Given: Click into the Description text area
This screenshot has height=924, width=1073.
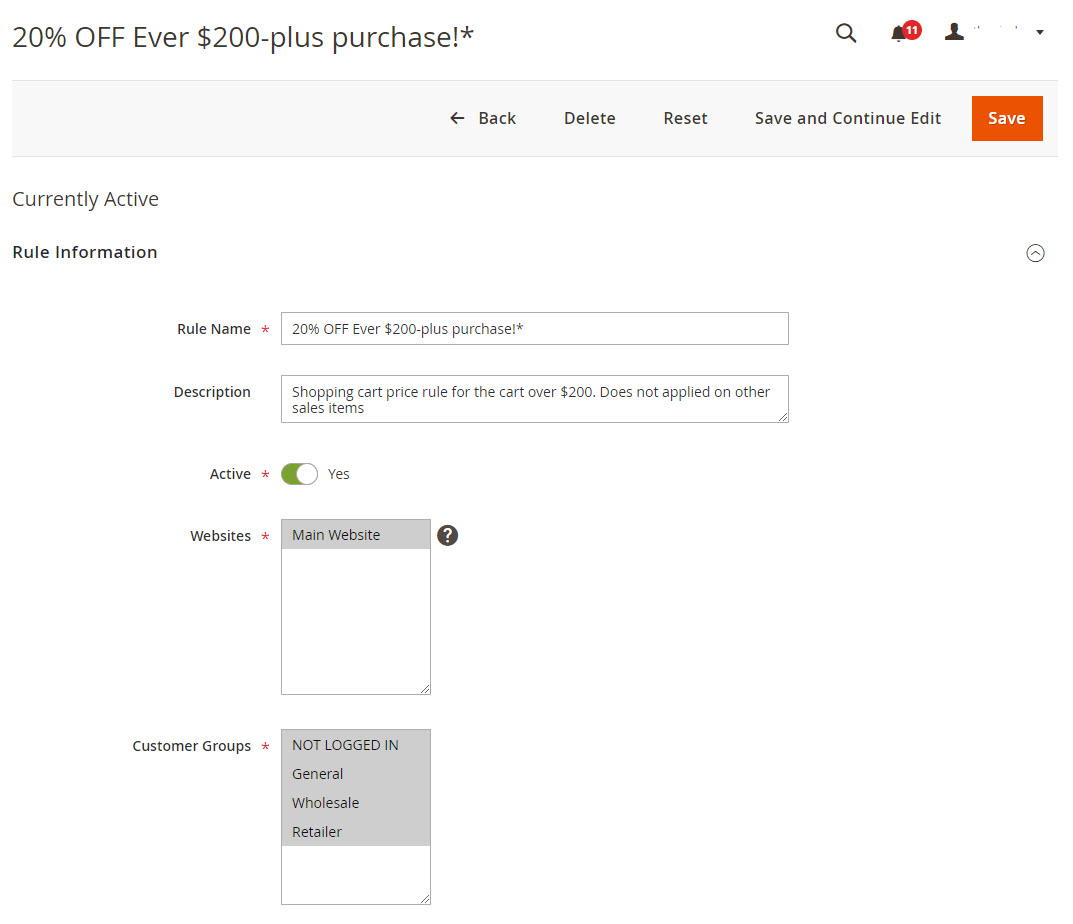Looking at the screenshot, I should [534, 399].
